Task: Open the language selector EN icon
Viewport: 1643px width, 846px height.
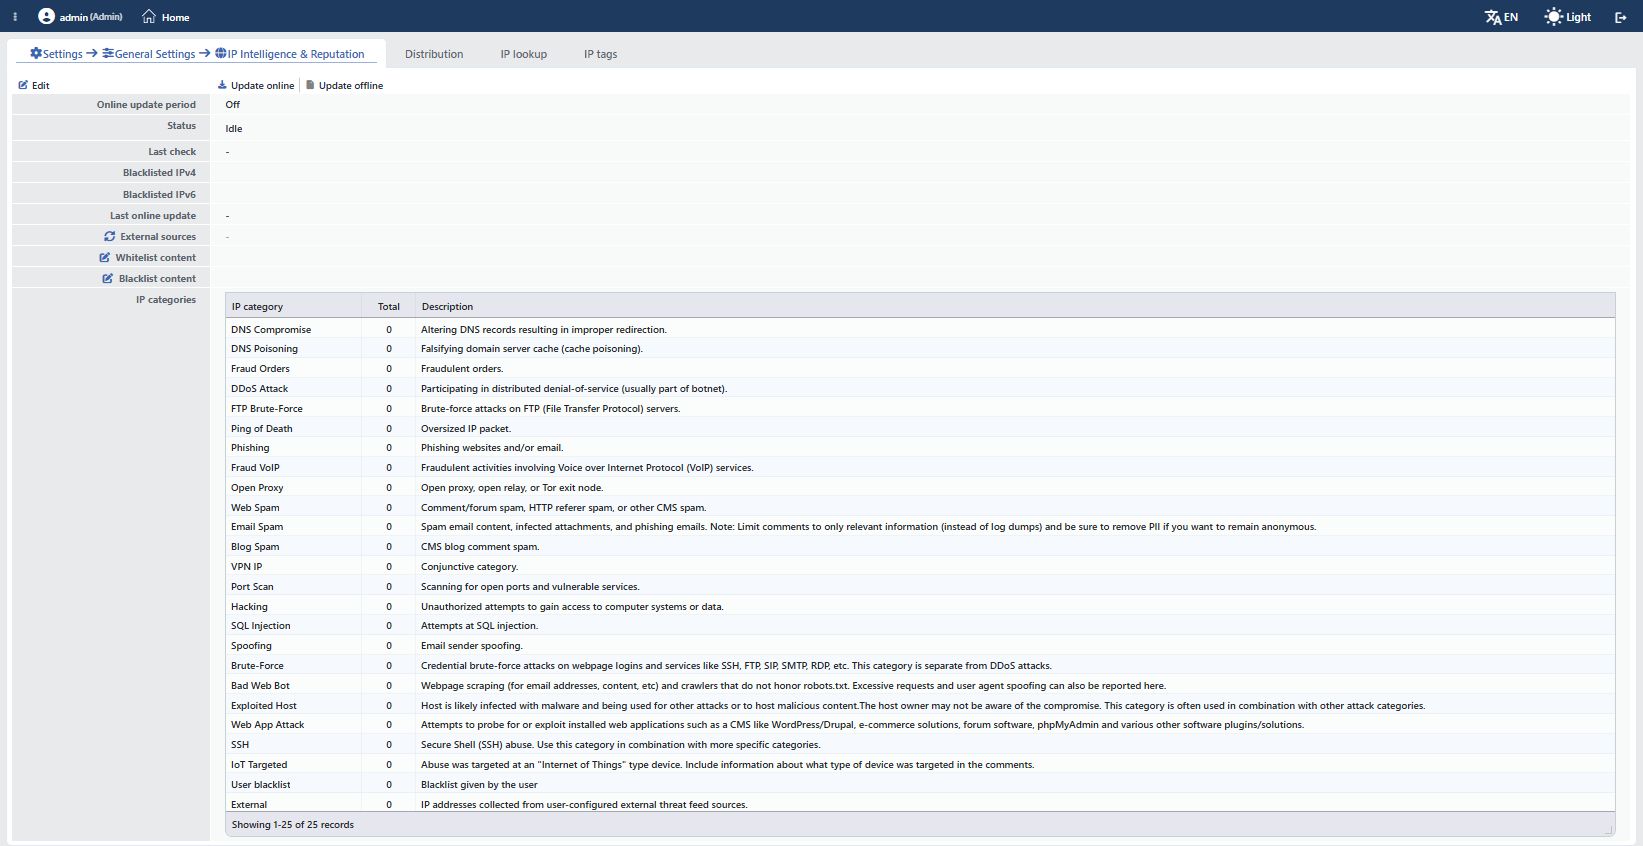Action: [1493, 17]
